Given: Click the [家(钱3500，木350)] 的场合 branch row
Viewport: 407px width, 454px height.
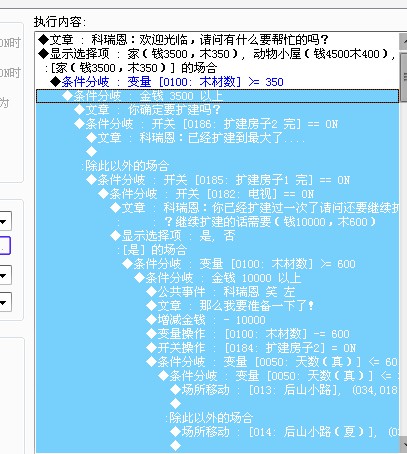Looking at the screenshot, I should click(217, 68).
